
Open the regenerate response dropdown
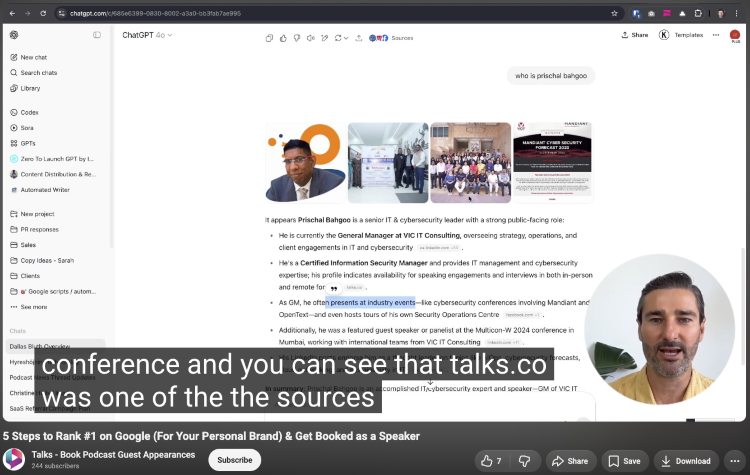[342, 38]
